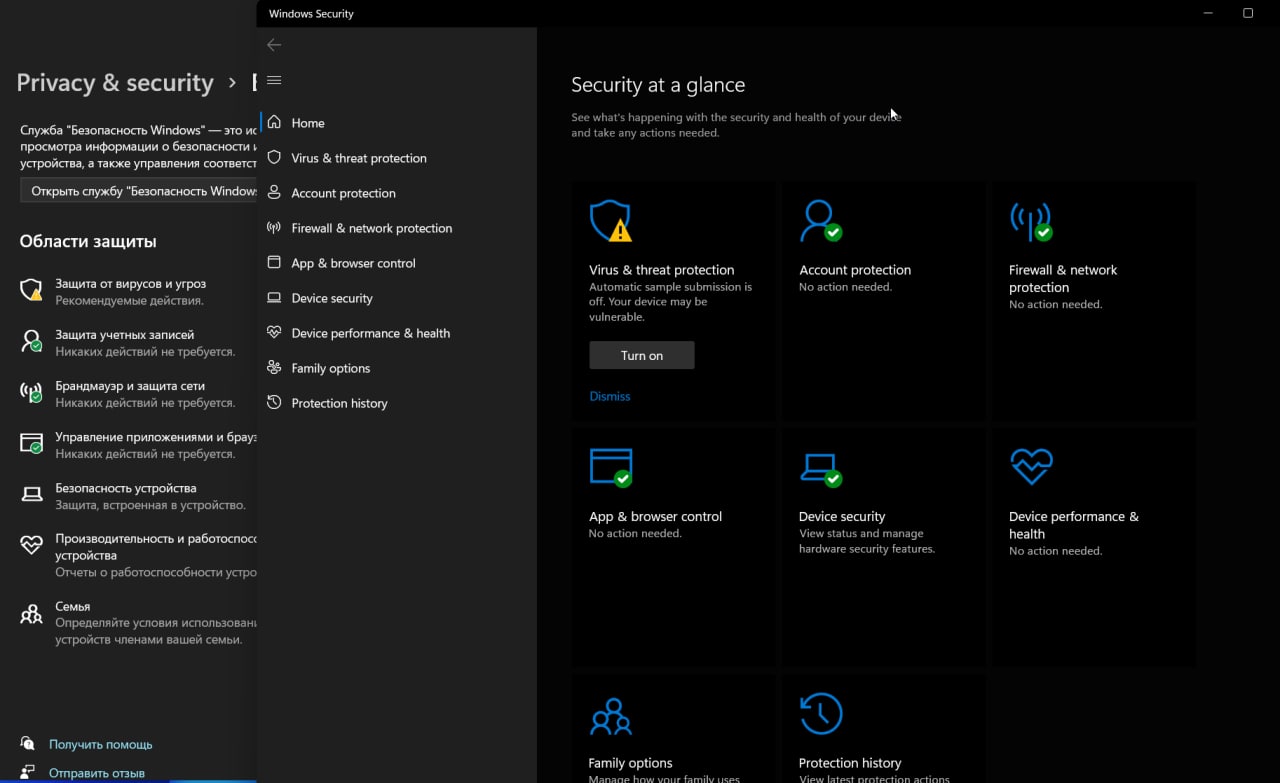The height and width of the screenshot is (783, 1280).
Task: Click the Открыть службу Безопасность Windows button
Action: tap(139, 191)
